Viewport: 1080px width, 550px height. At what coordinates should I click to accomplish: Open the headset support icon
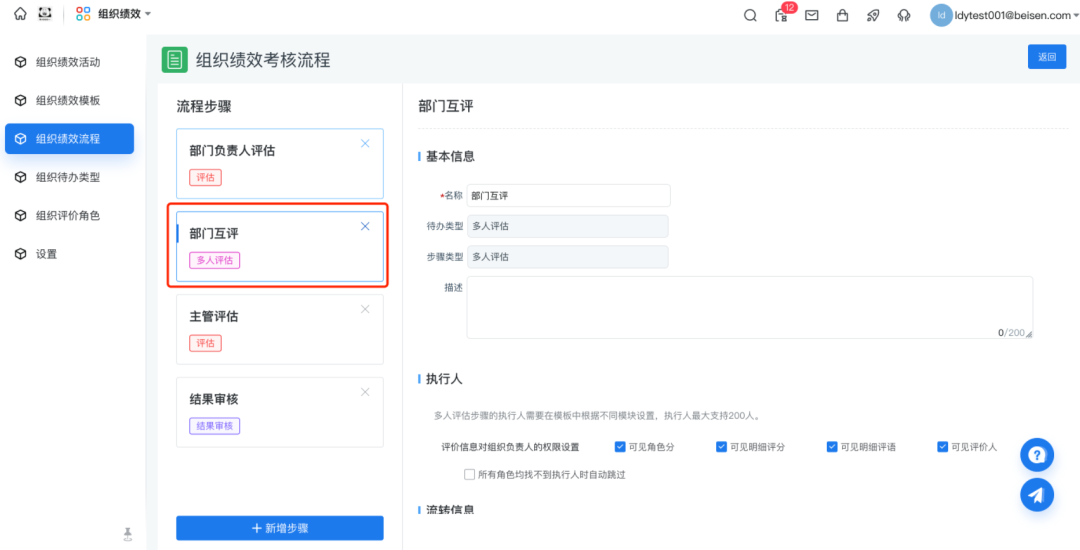coord(904,15)
